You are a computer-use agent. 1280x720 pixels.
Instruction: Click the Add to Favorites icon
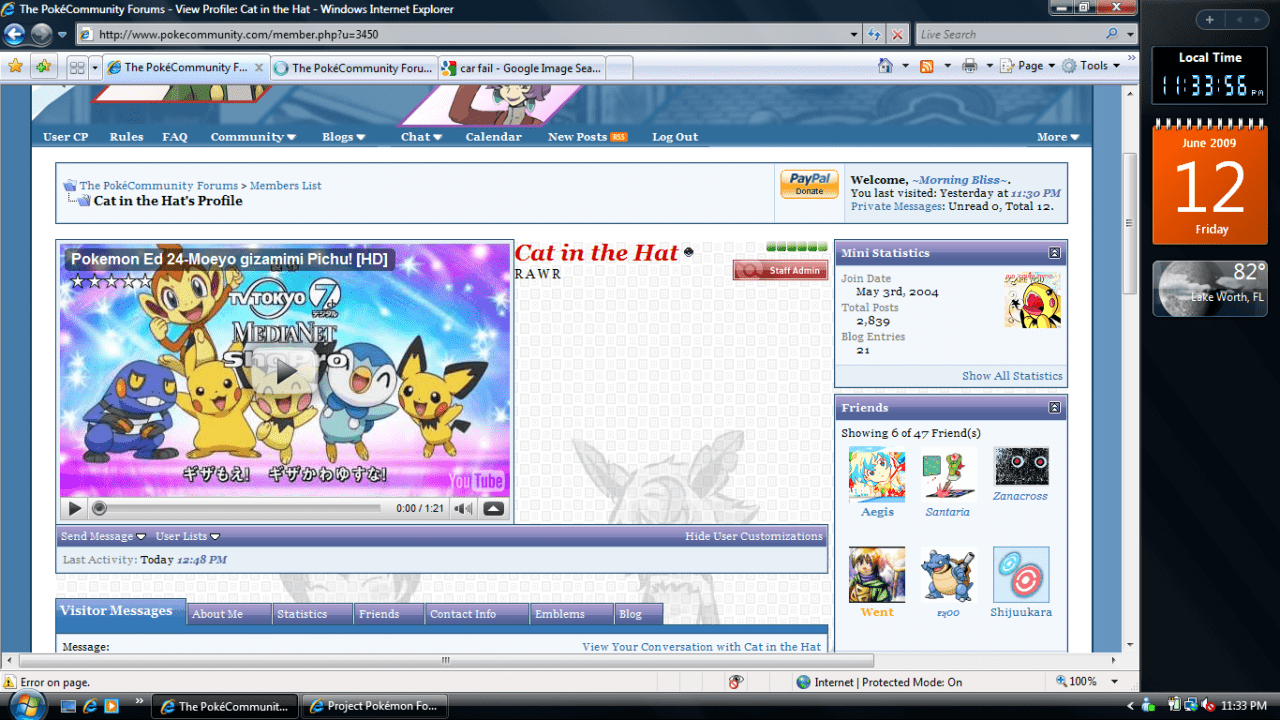pos(42,67)
